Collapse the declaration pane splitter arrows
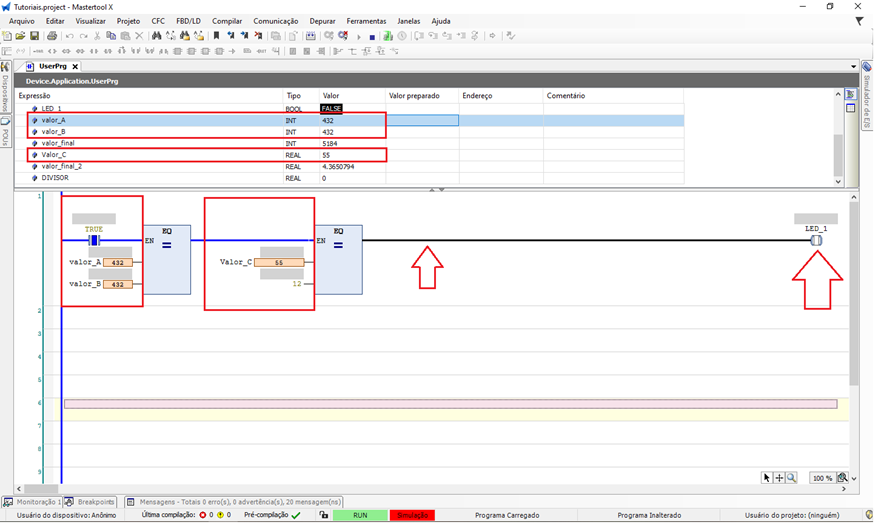This screenshot has width=884, height=531. 436,189
